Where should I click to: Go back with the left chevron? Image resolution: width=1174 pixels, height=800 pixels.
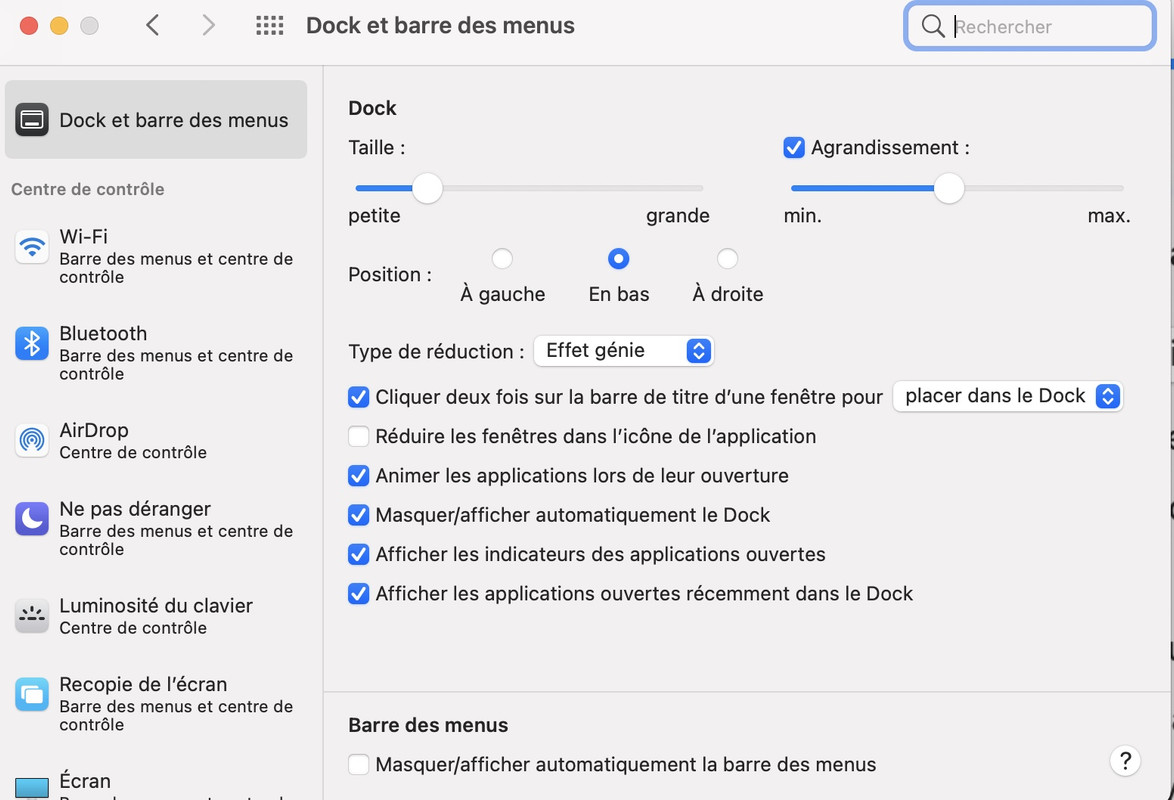153,26
